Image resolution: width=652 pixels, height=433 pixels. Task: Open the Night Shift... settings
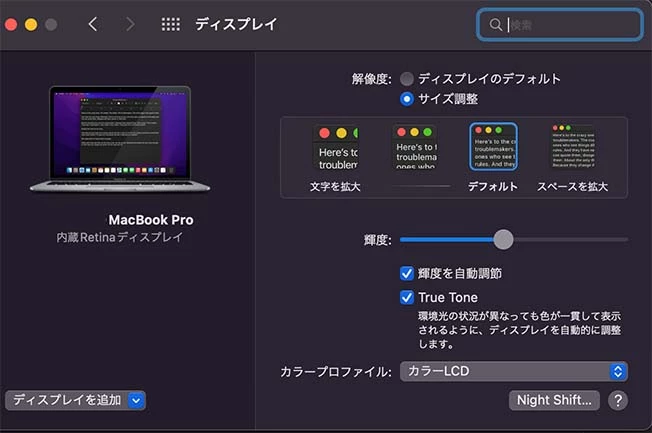[554, 400]
